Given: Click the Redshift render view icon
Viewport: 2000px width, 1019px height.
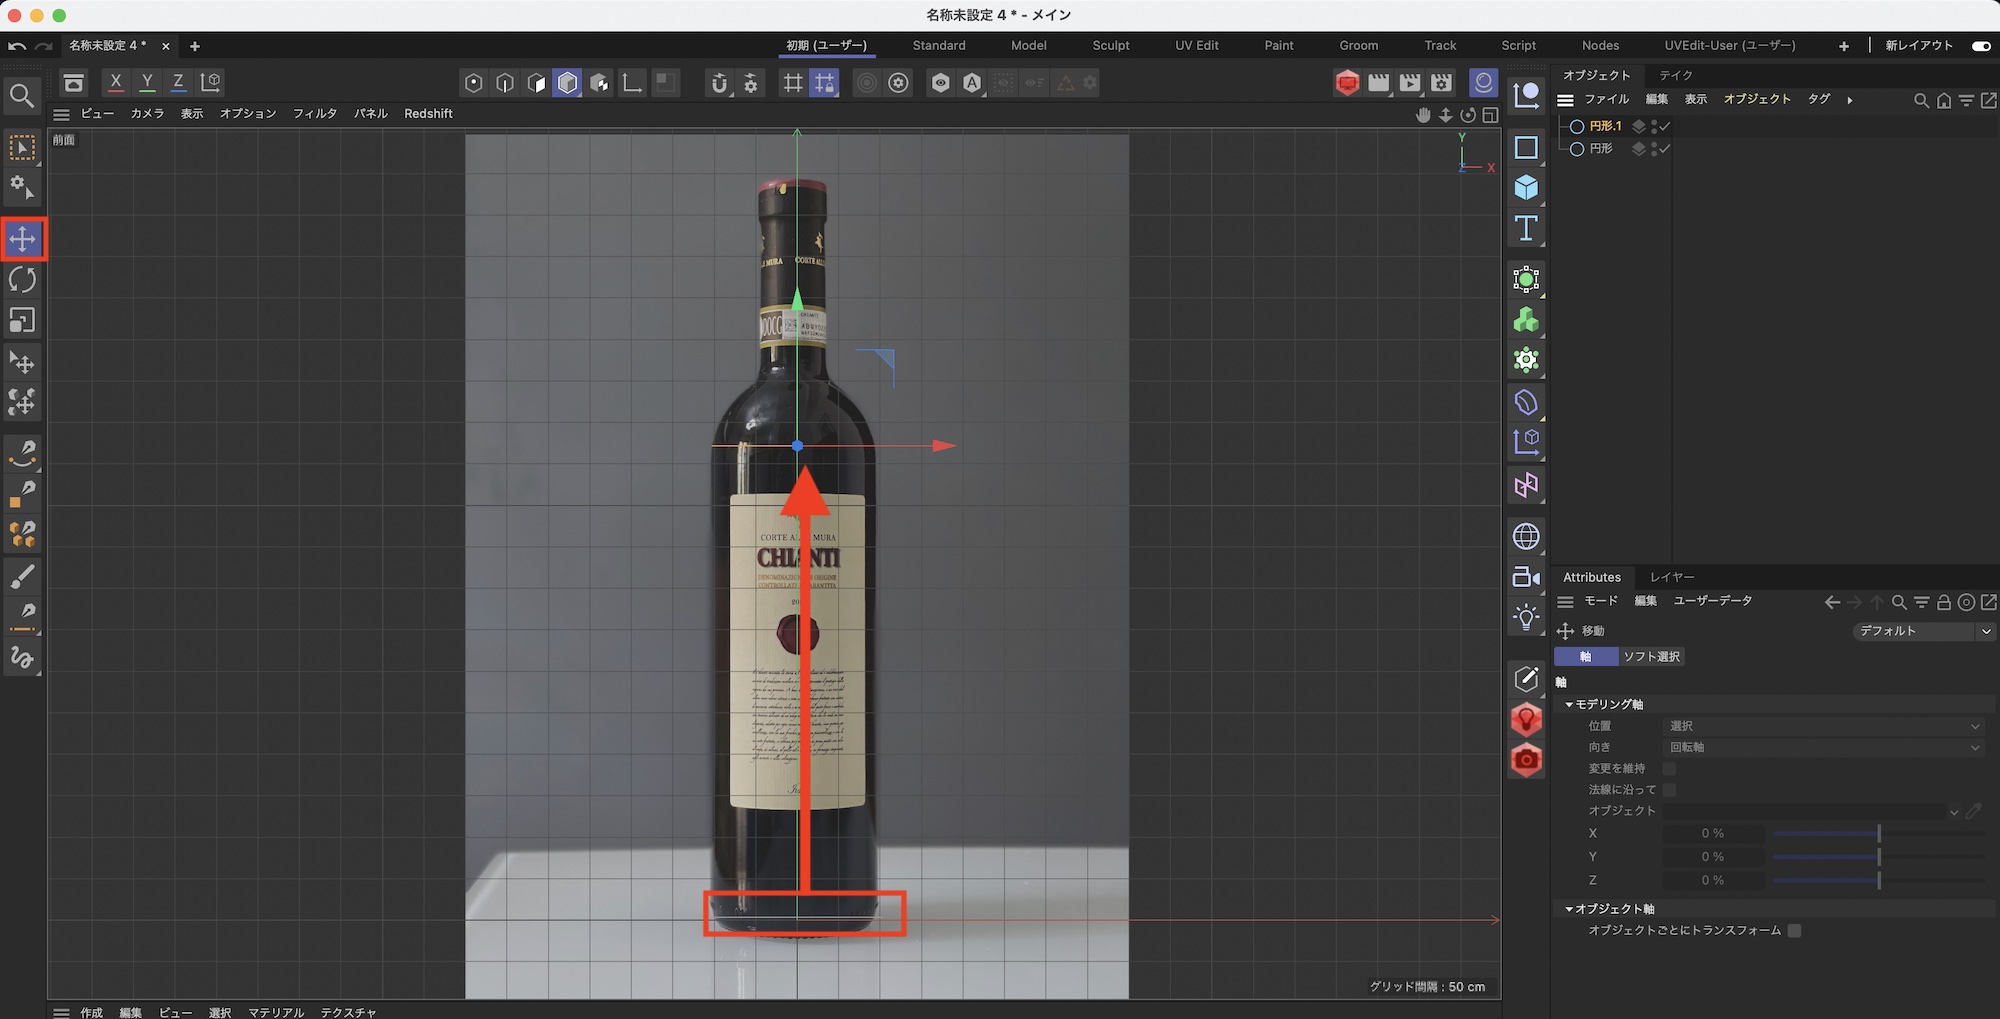Looking at the screenshot, I should [x=1346, y=83].
